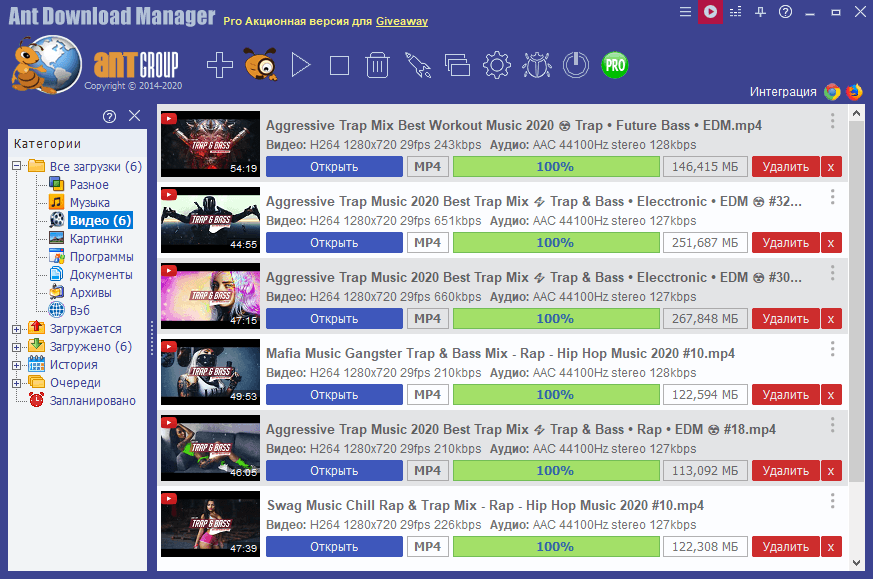Open the hamburger menu at top right
Image resolution: width=873 pixels, height=579 pixels.
click(x=685, y=12)
